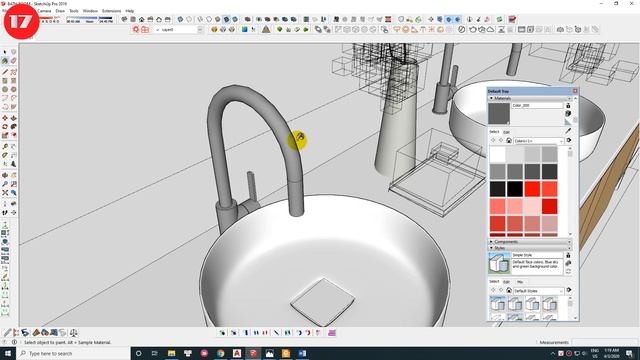640x360 pixels.
Task: Open the Default Styles collection dropdown
Action: pyautogui.click(x=539, y=291)
